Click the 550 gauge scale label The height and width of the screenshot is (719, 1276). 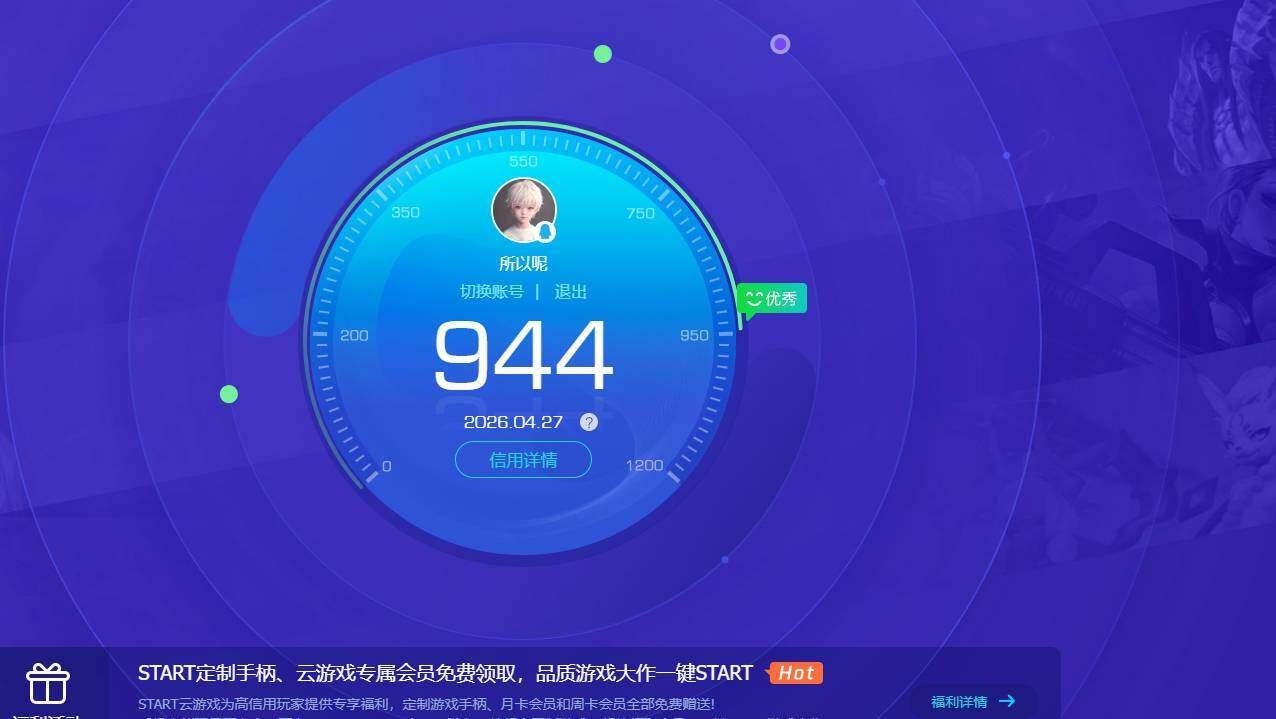(x=523, y=161)
